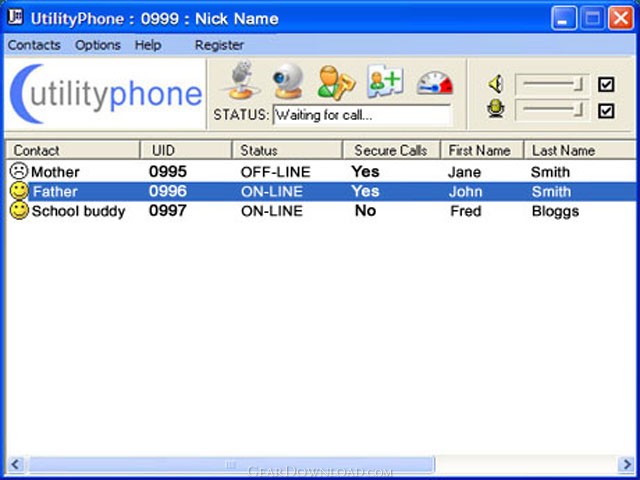Click the scroll left arrow

tap(16, 464)
